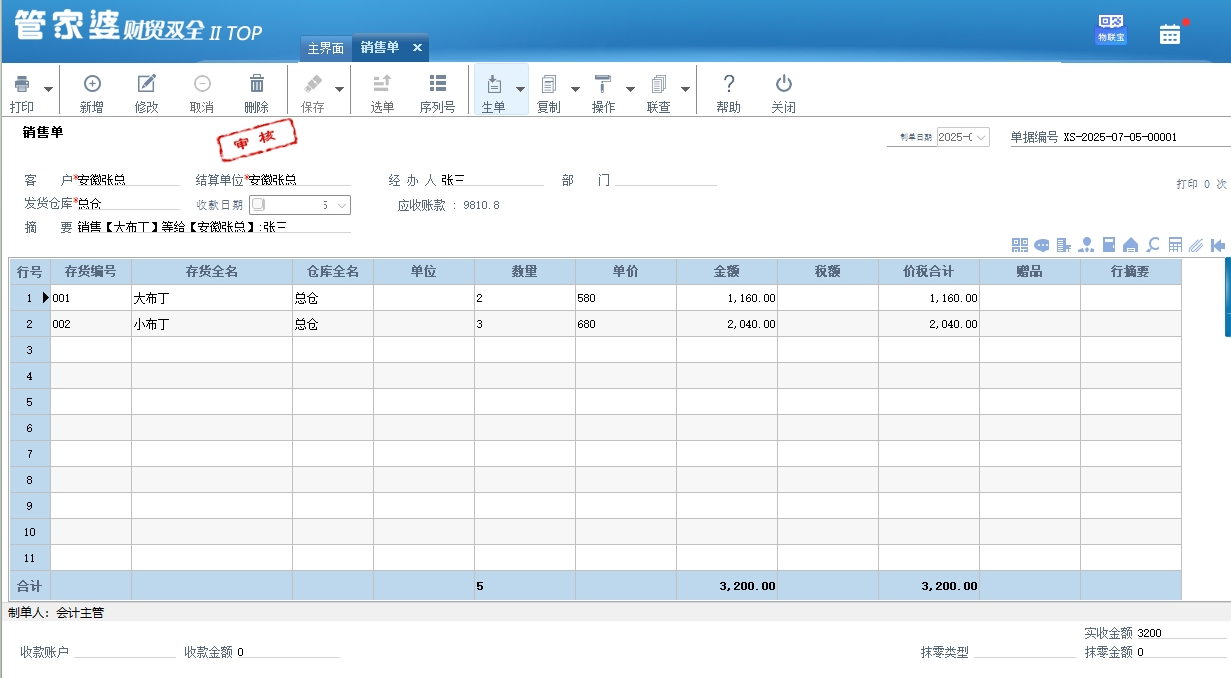Click the 存货全名 column header
1231x678 pixels.
[212, 271]
